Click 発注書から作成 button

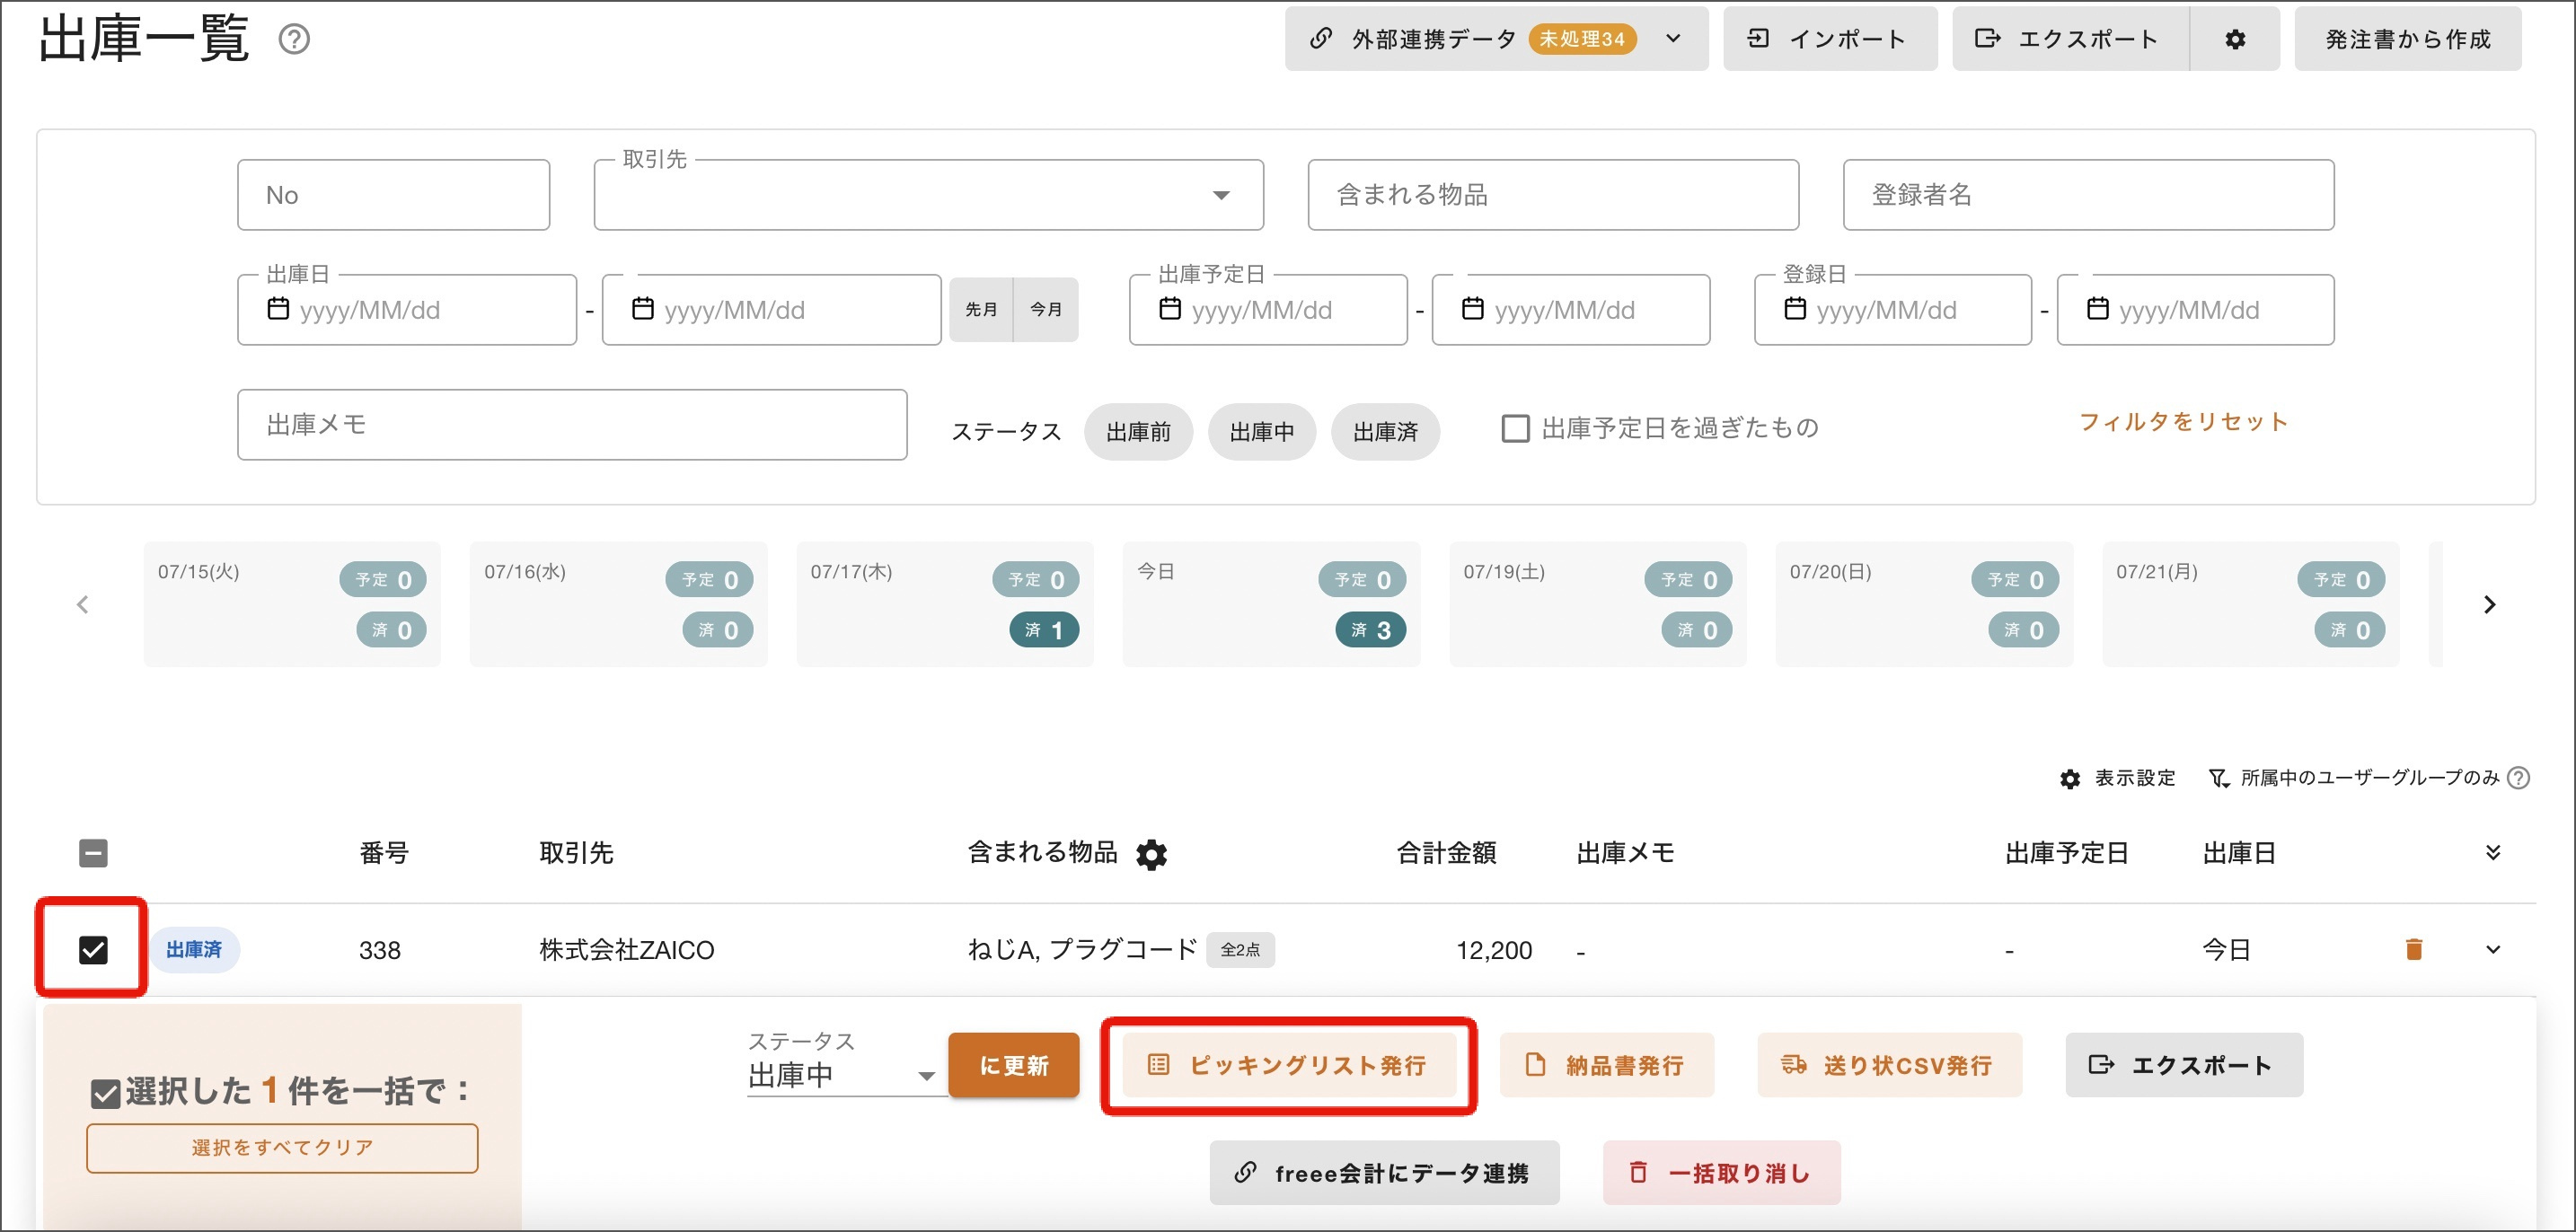[x=2407, y=39]
